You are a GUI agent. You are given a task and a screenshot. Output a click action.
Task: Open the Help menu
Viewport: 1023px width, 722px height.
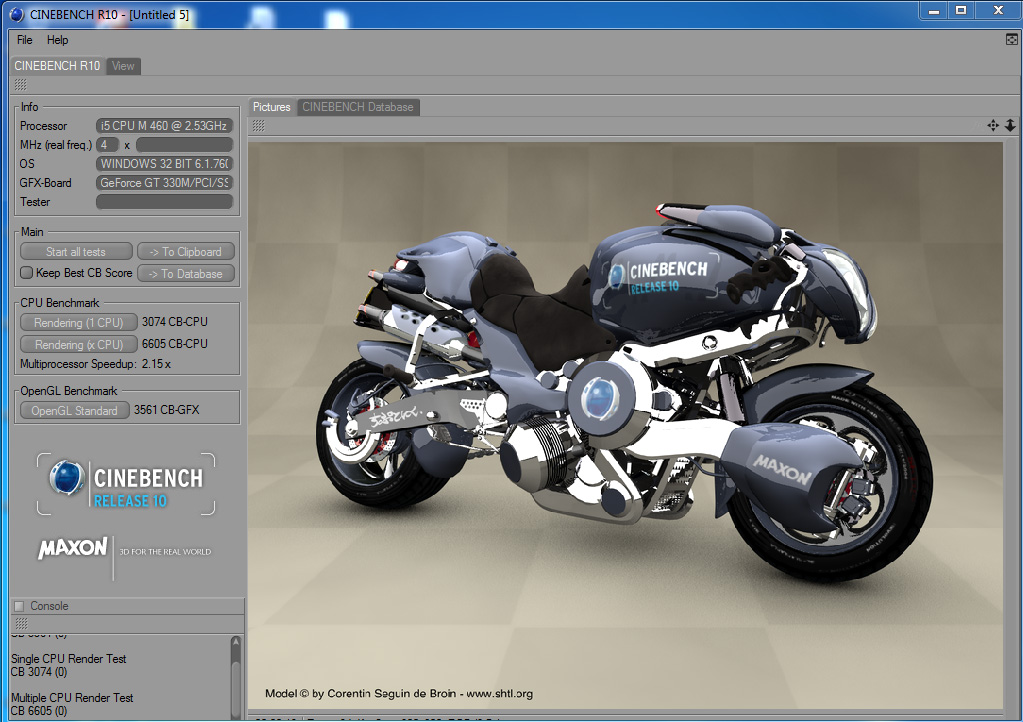point(57,40)
